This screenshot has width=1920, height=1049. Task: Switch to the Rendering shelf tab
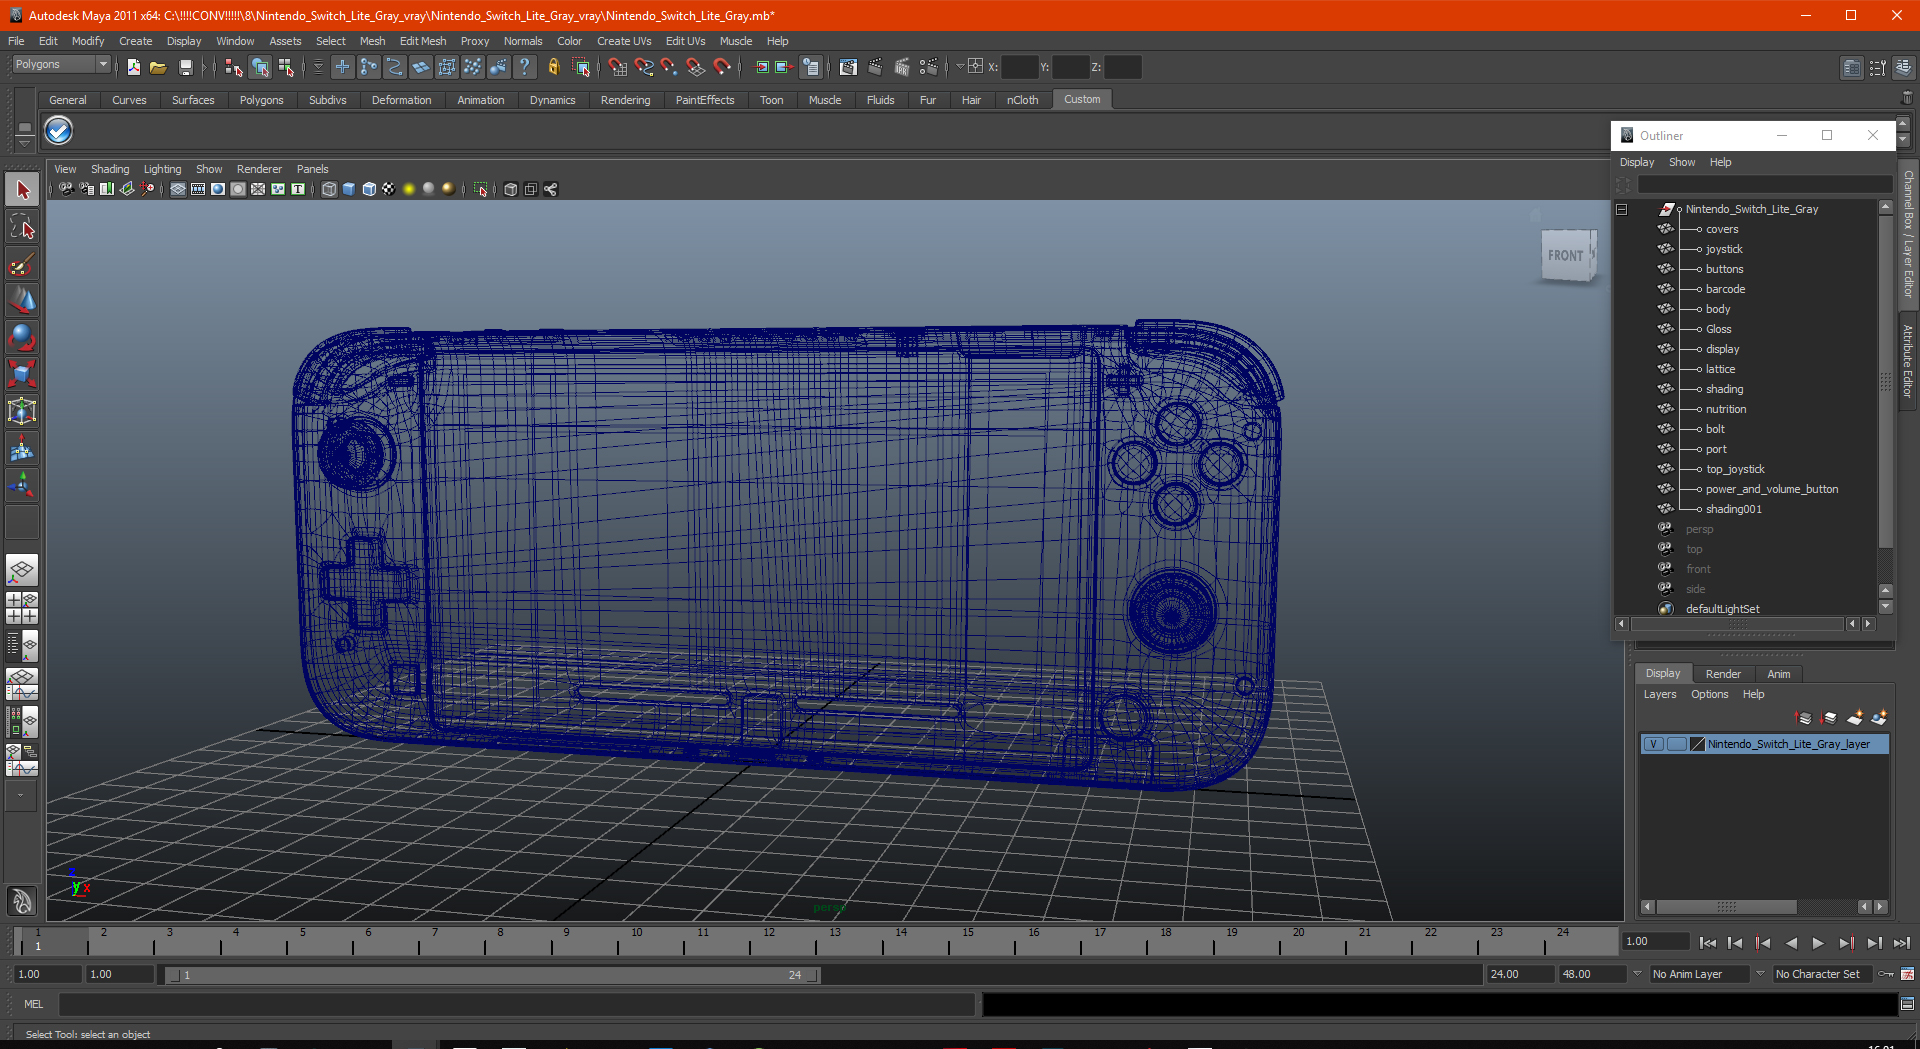625,100
